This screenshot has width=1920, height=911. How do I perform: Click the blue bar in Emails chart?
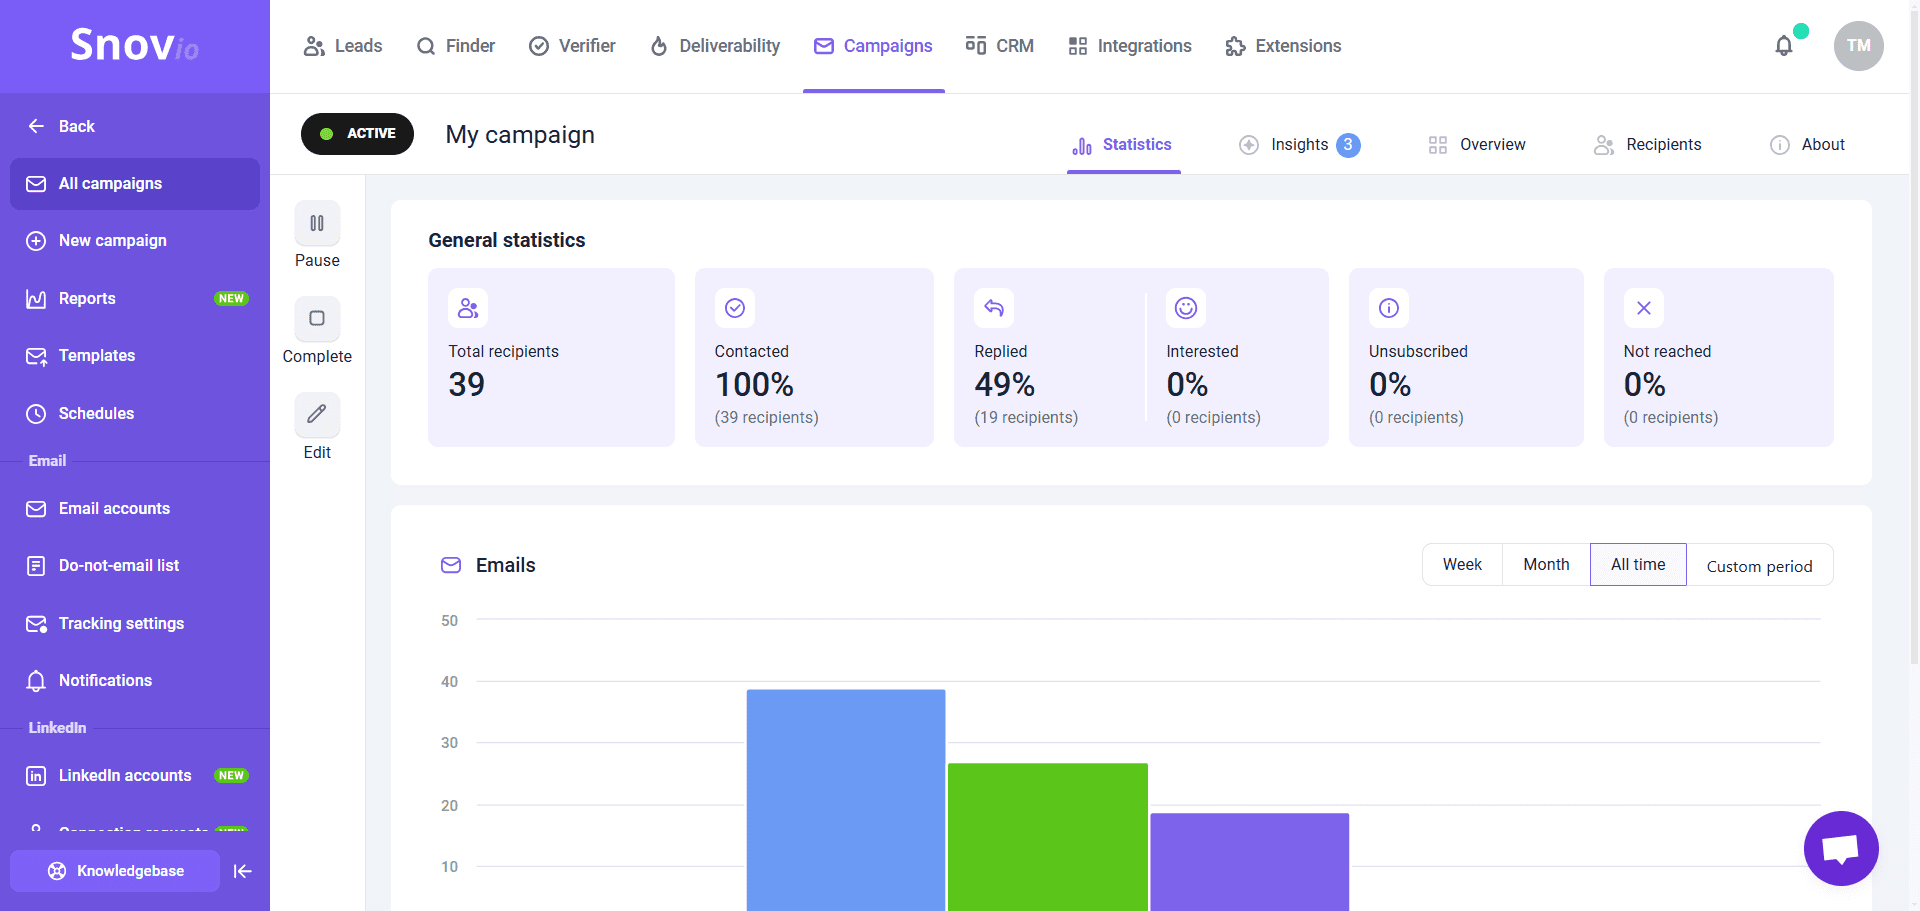click(845, 800)
